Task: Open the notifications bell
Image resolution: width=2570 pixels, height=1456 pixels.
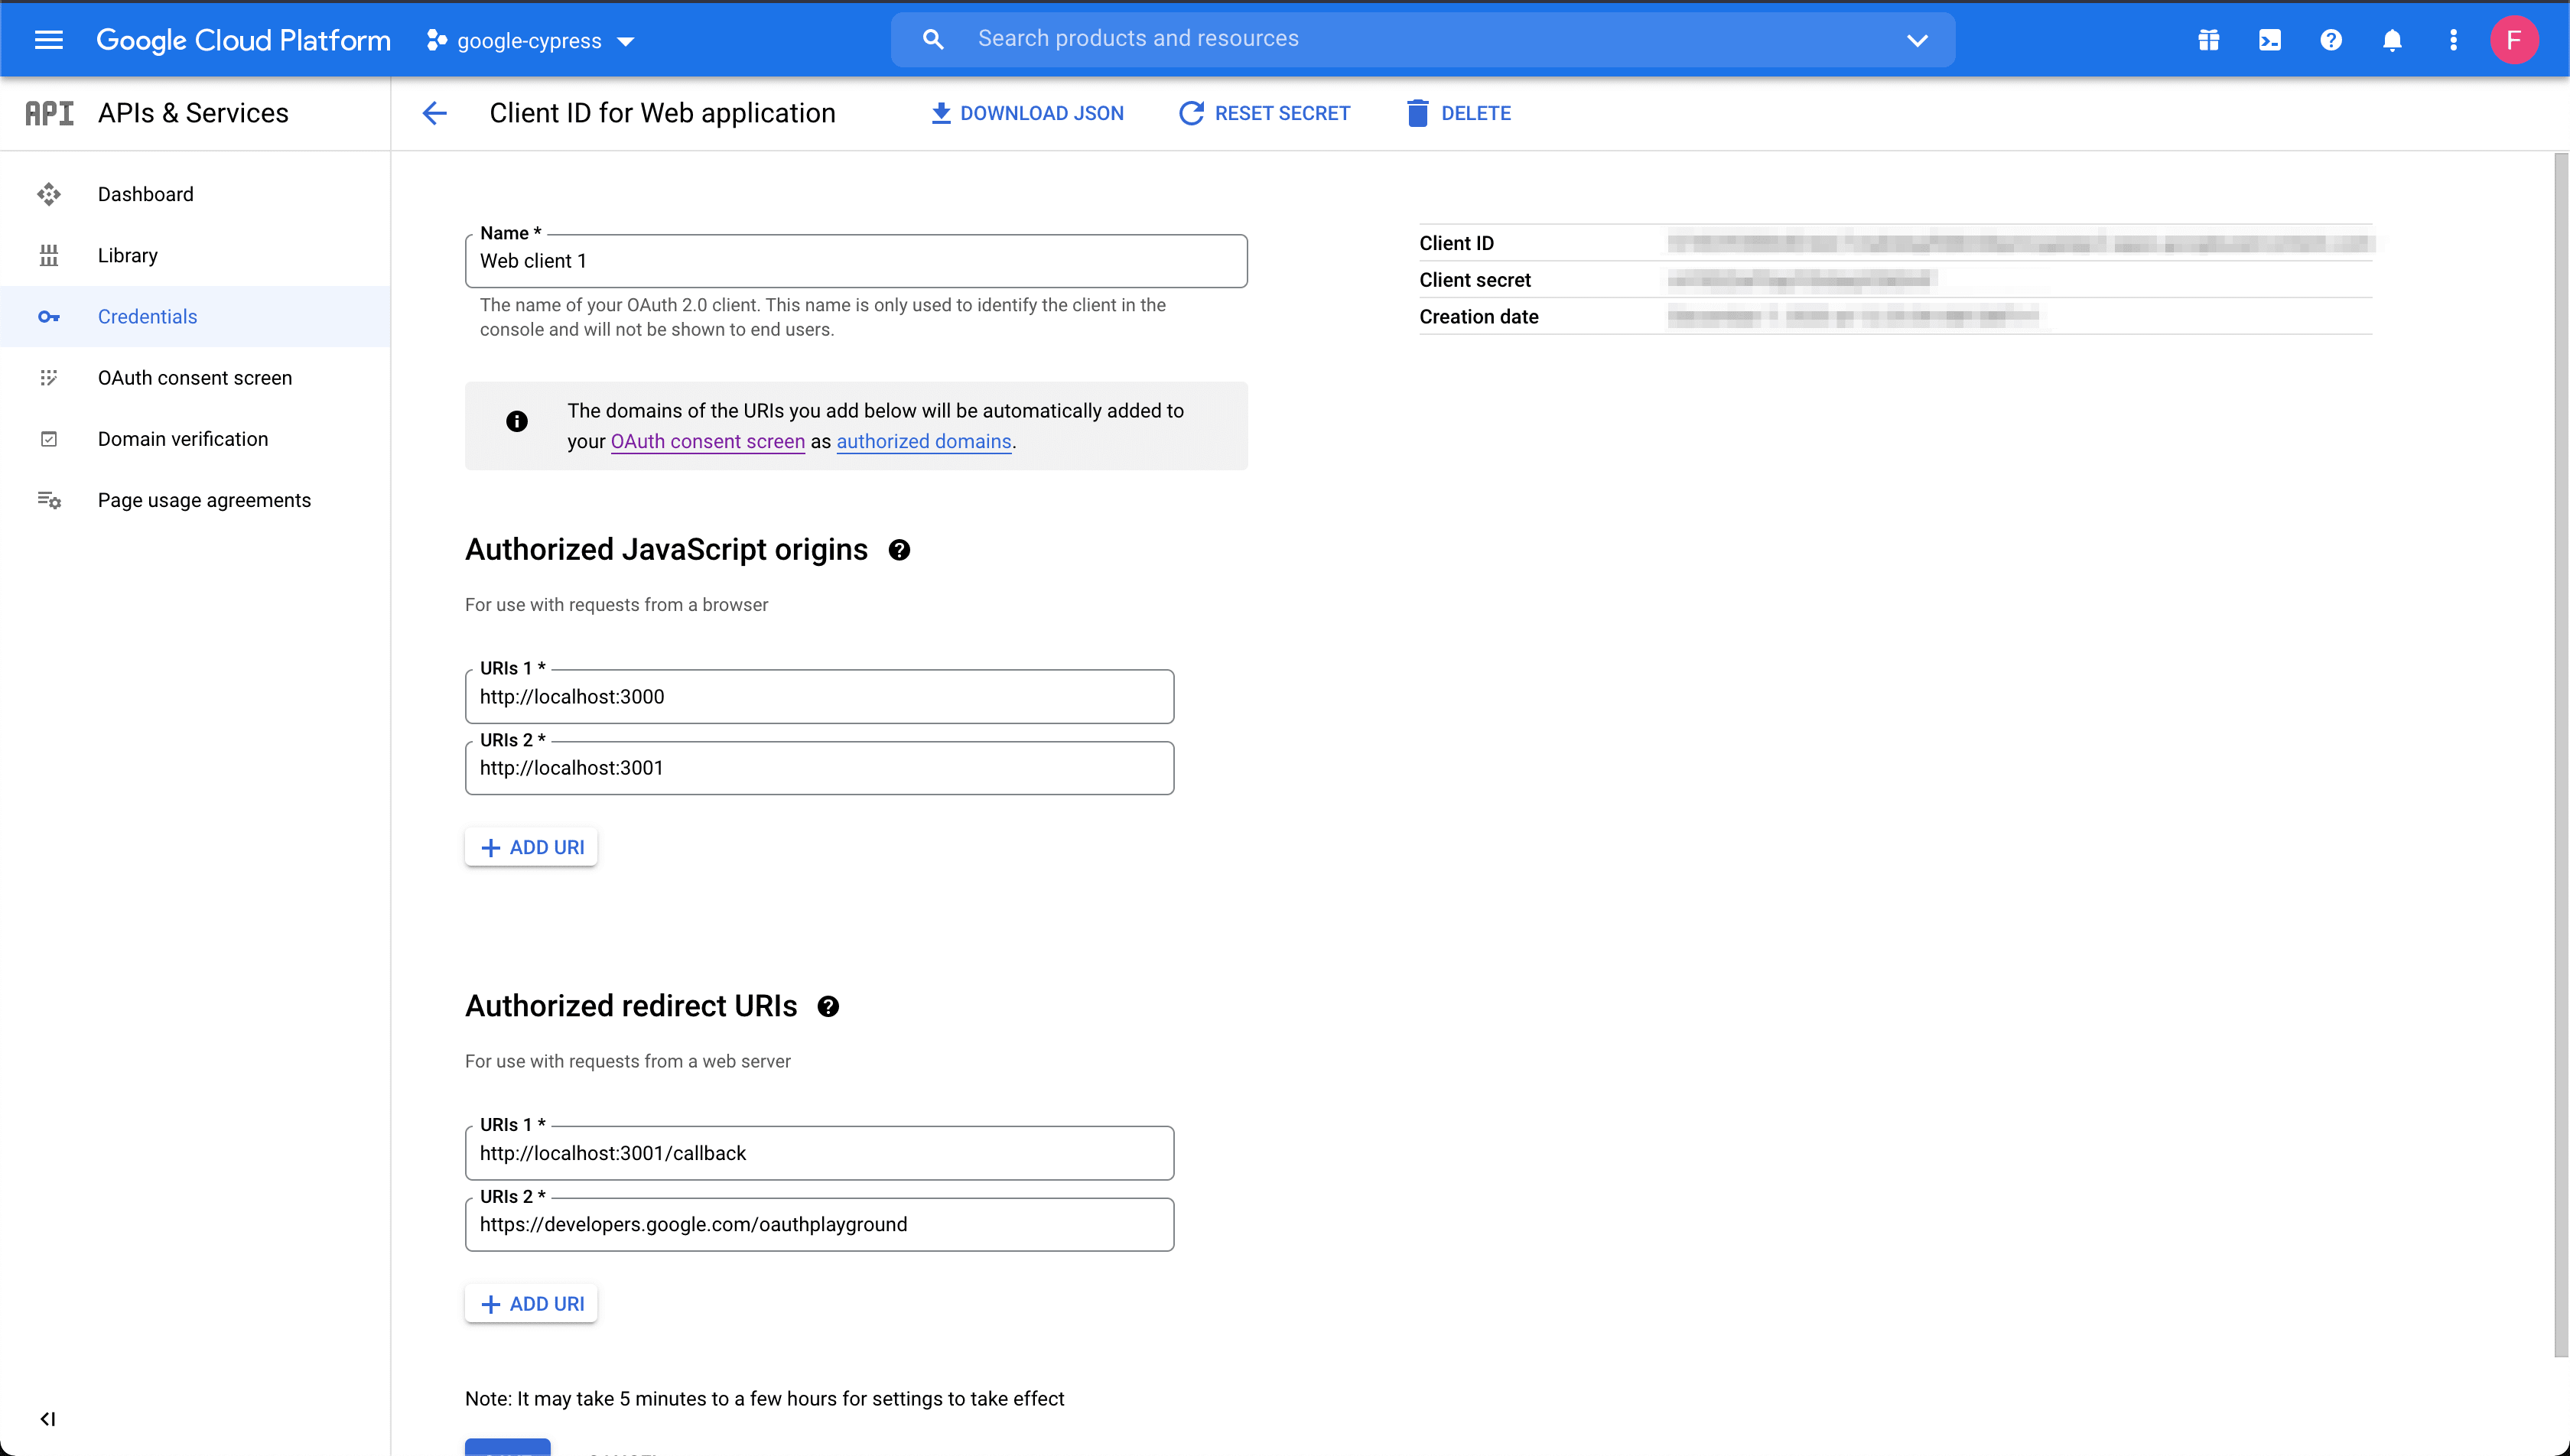Action: tap(2392, 40)
